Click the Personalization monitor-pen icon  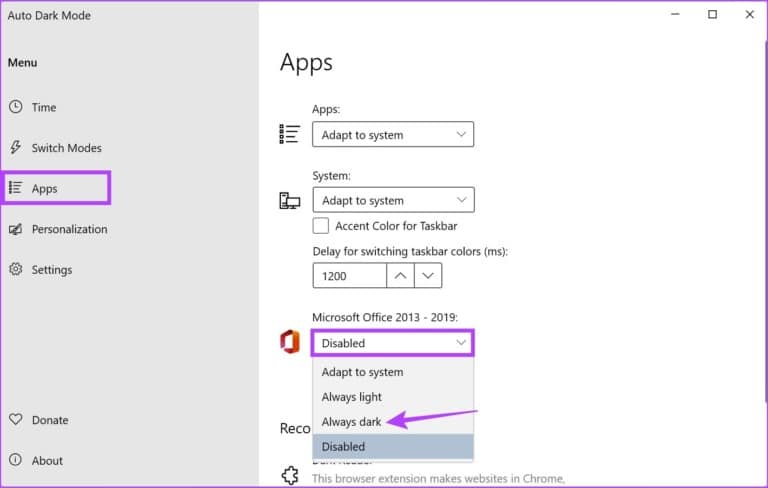[x=16, y=229]
